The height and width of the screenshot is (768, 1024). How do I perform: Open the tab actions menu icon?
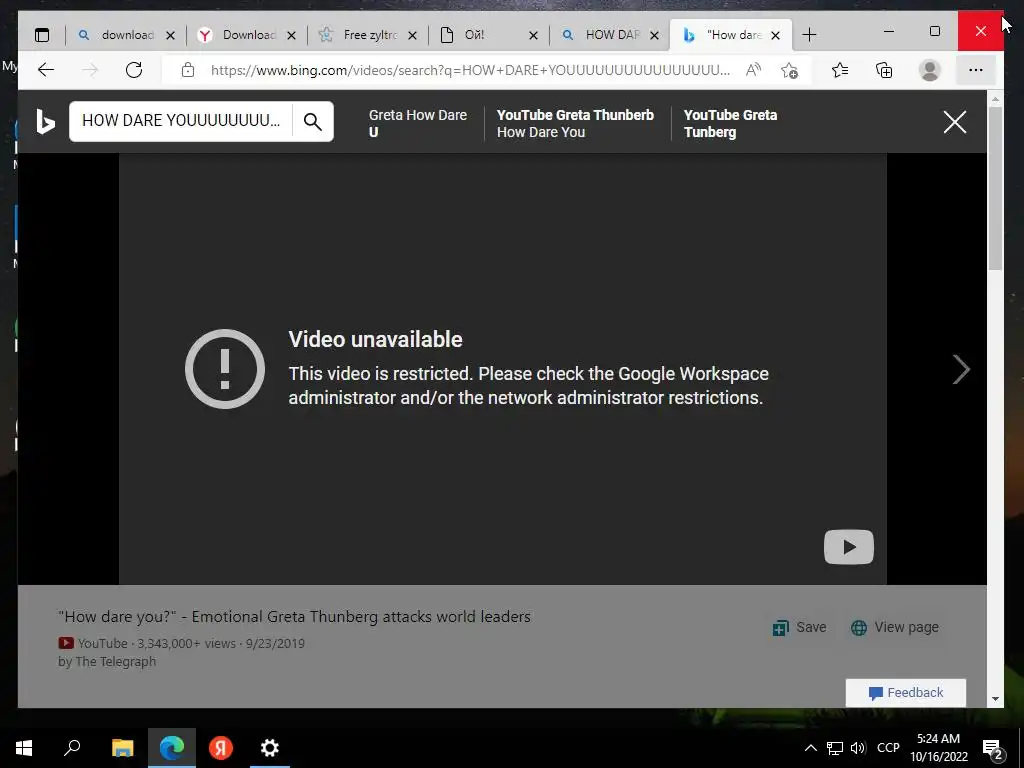(42, 35)
